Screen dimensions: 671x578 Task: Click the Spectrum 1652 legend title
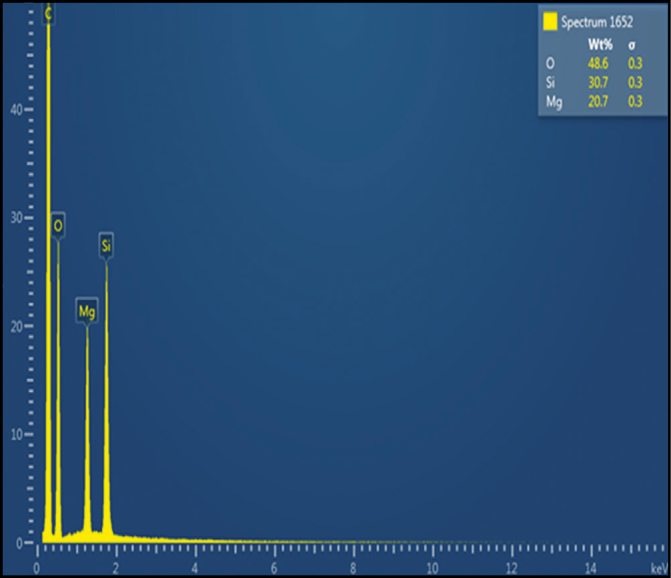click(x=597, y=22)
